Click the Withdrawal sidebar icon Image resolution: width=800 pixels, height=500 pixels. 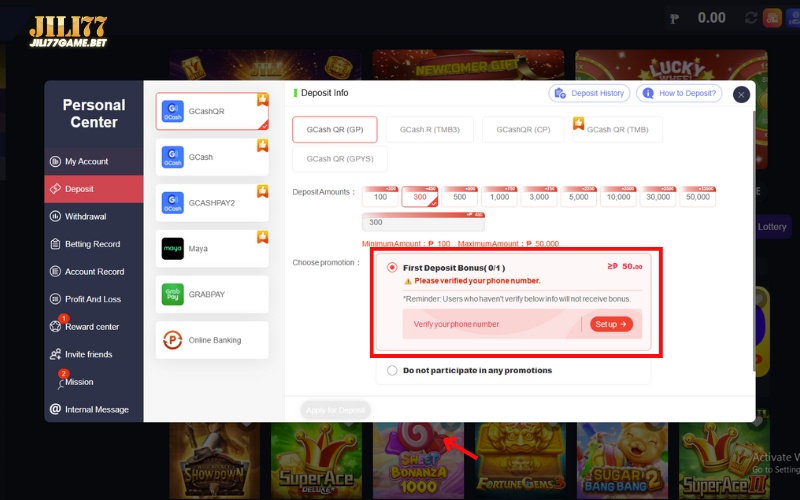[55, 216]
